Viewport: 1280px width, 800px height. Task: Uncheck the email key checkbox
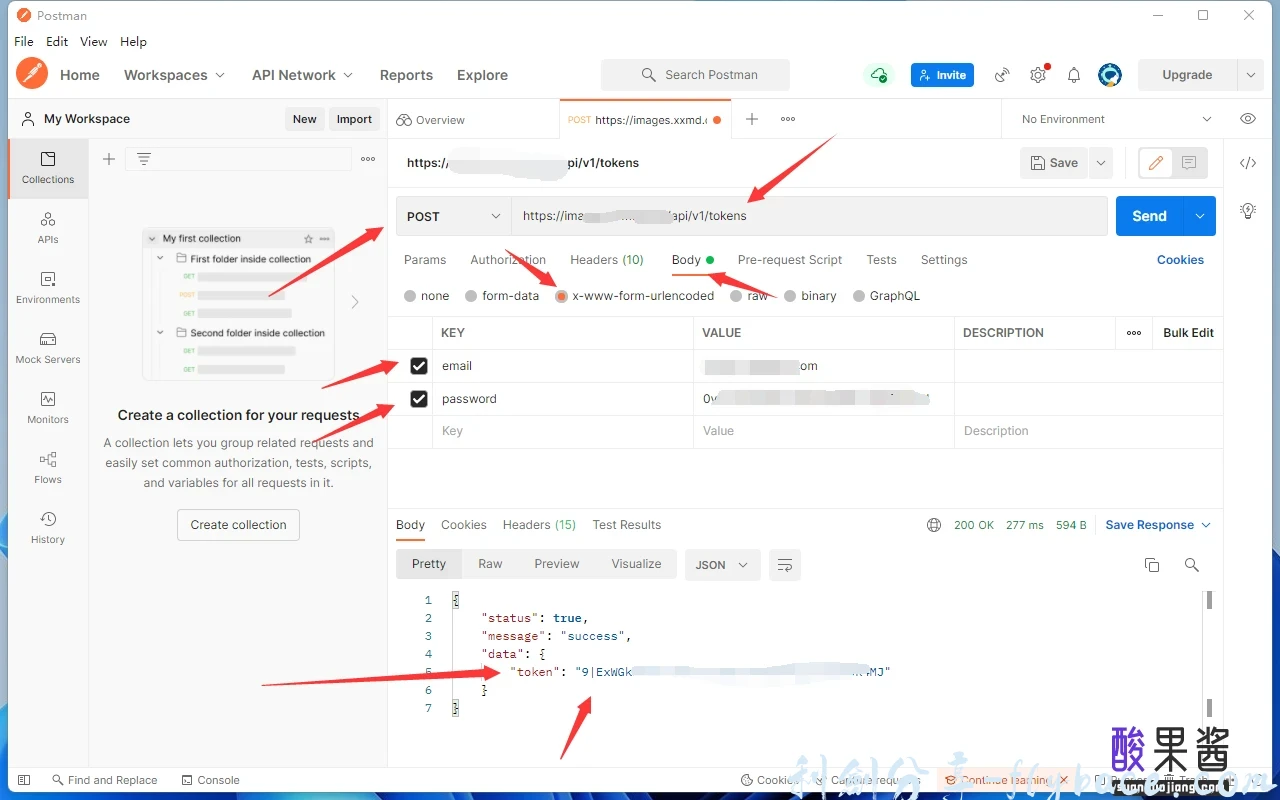pos(419,366)
